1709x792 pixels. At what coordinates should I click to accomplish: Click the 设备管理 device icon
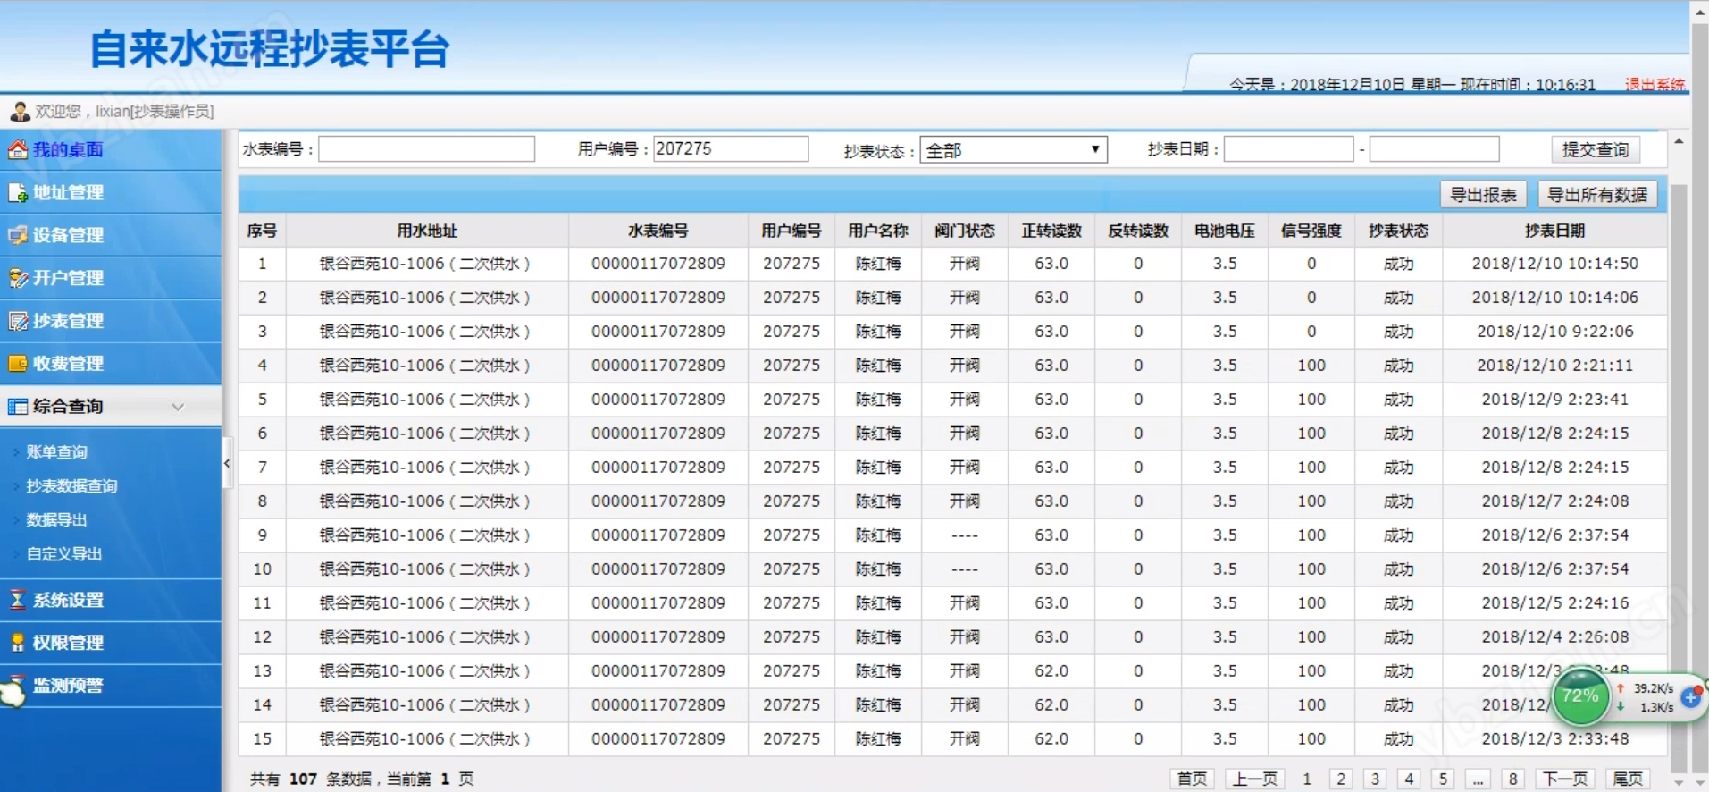17,235
